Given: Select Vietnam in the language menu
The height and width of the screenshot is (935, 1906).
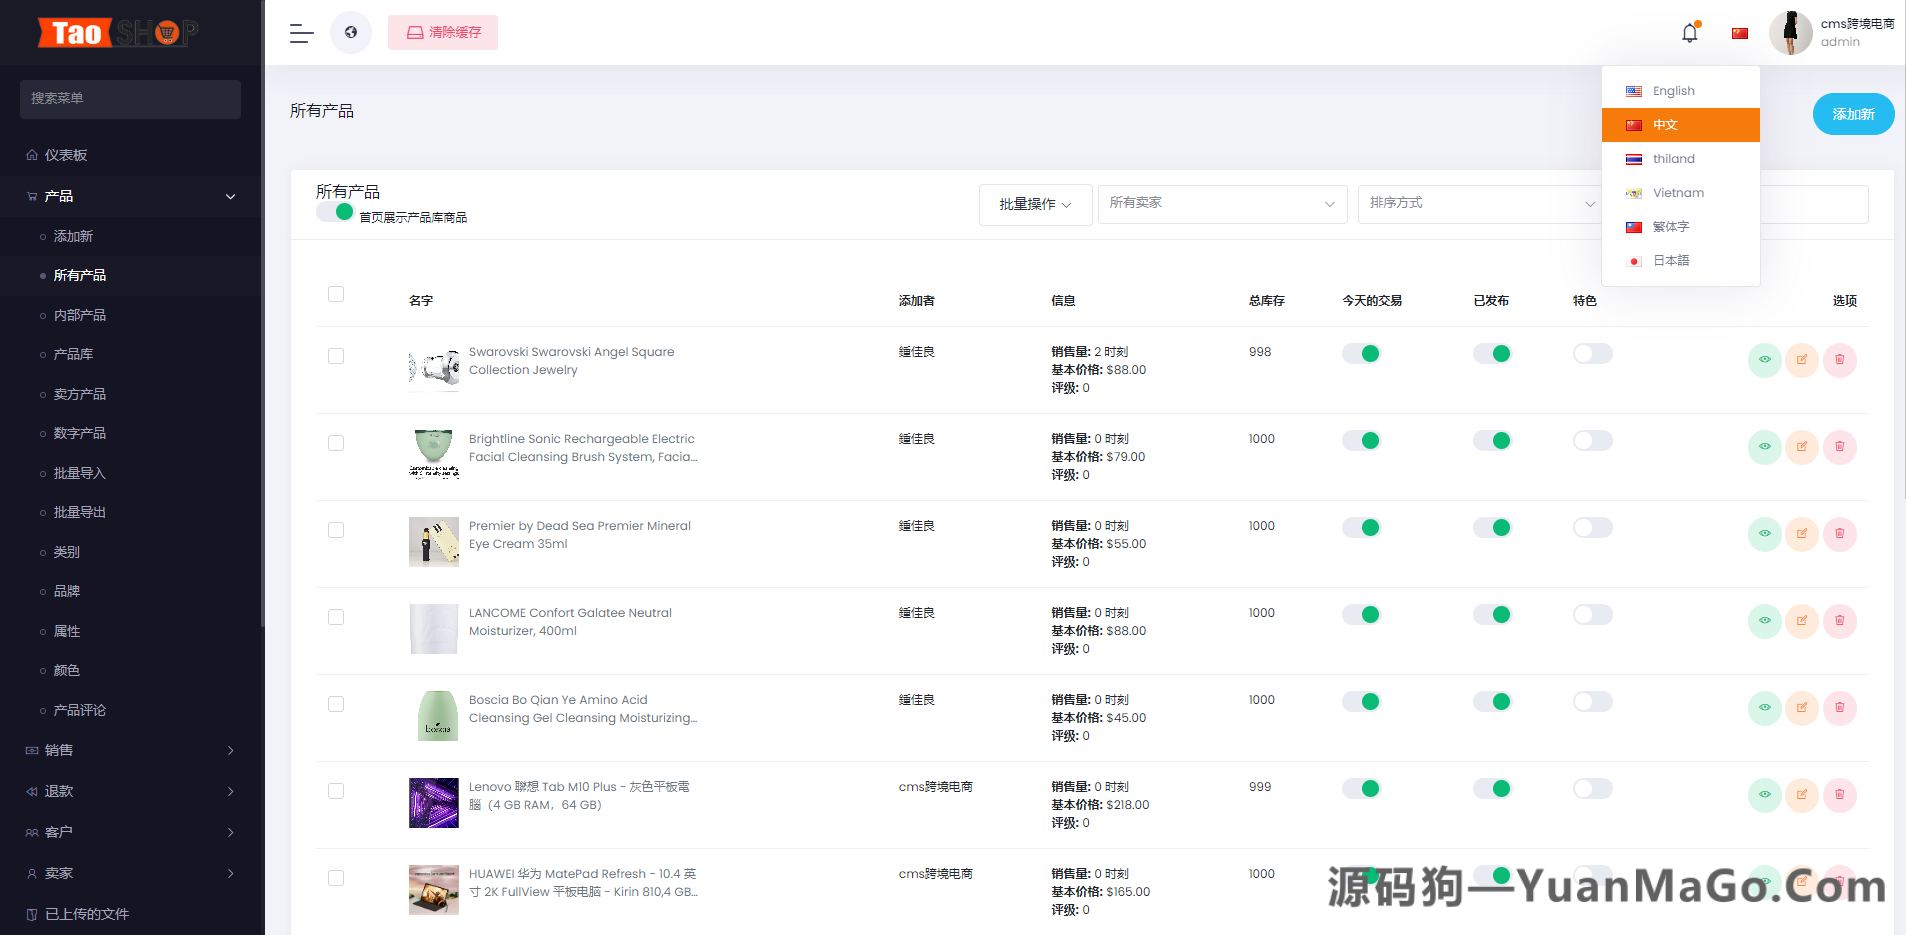Looking at the screenshot, I should pyautogui.click(x=1679, y=192).
